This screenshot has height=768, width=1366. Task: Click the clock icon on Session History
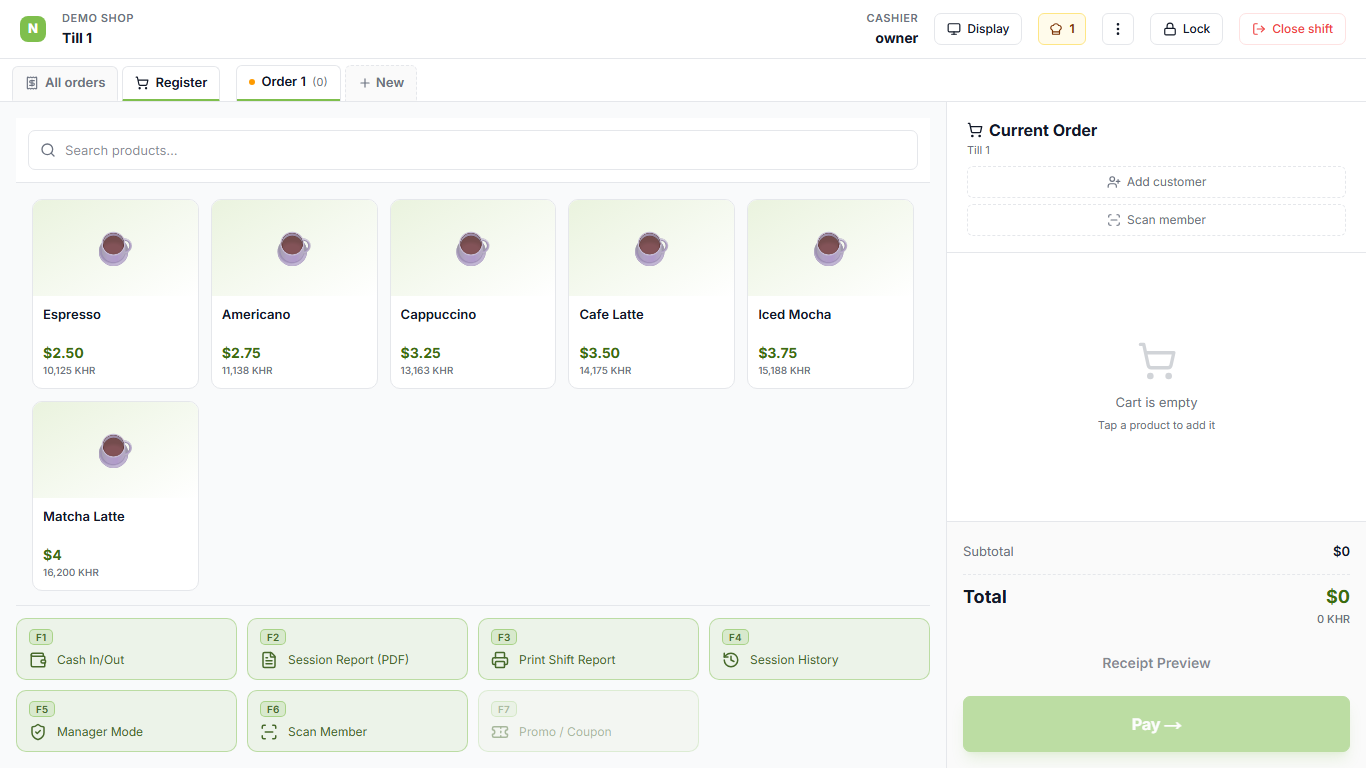tap(731, 660)
